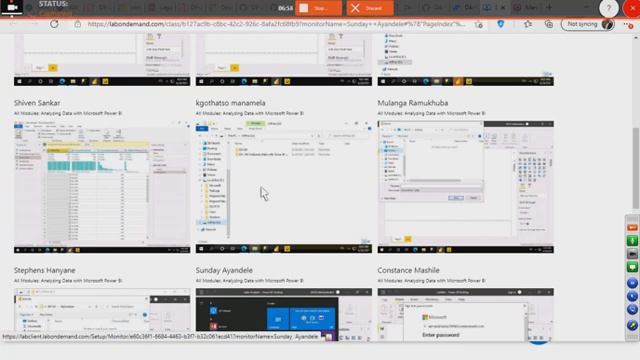Click the name Sunday Ayandele
This screenshot has width=640, height=360.
click(x=224, y=270)
